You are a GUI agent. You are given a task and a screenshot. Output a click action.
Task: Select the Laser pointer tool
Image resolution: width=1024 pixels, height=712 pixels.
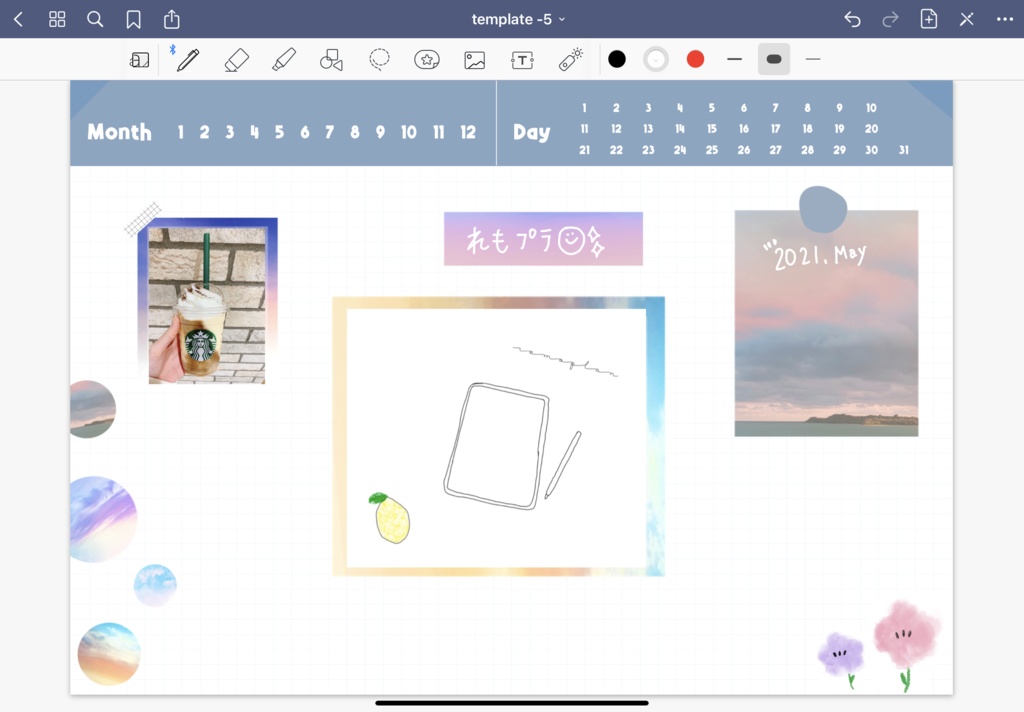[x=570, y=59]
